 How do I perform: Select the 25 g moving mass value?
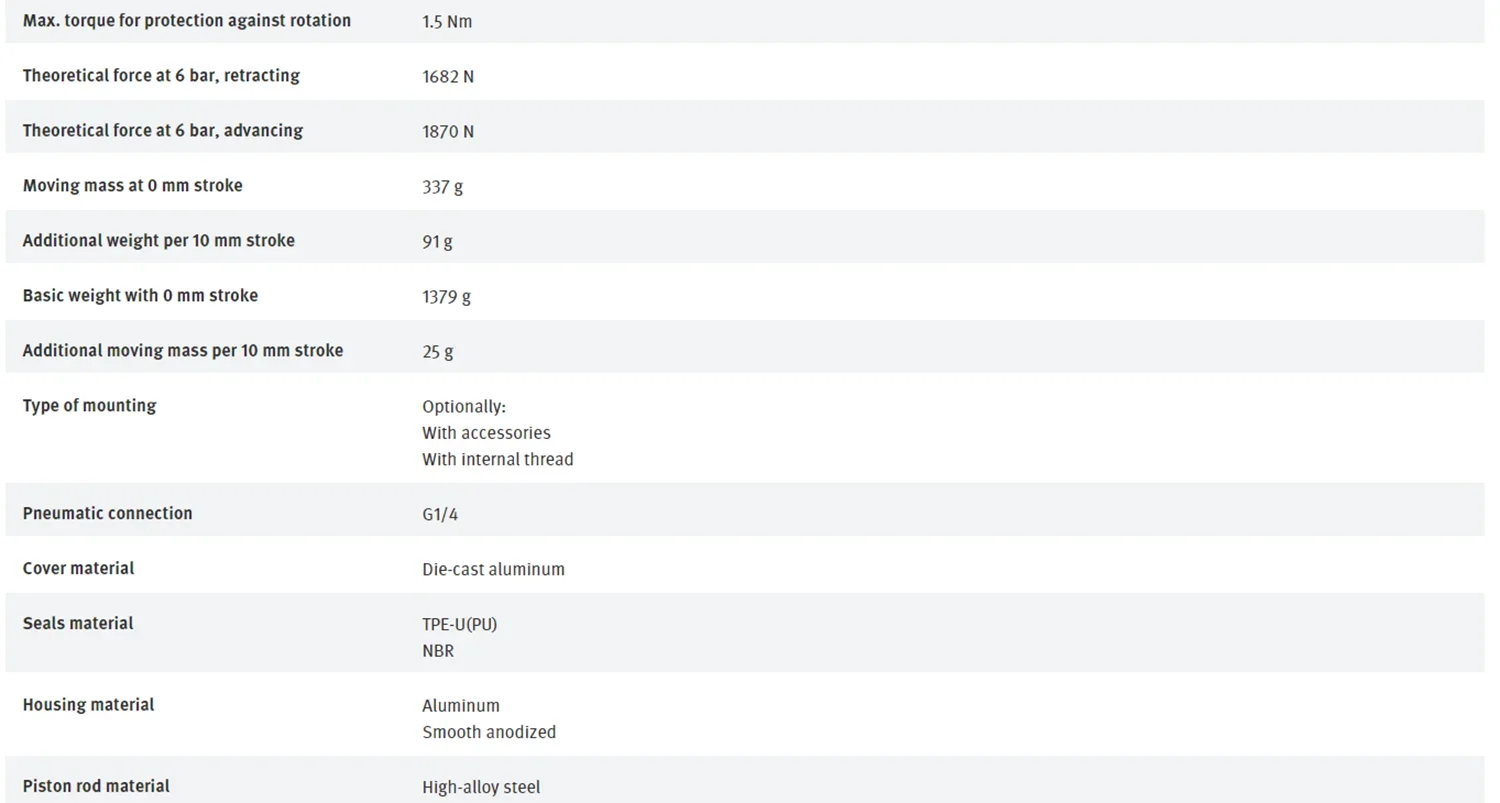point(437,352)
